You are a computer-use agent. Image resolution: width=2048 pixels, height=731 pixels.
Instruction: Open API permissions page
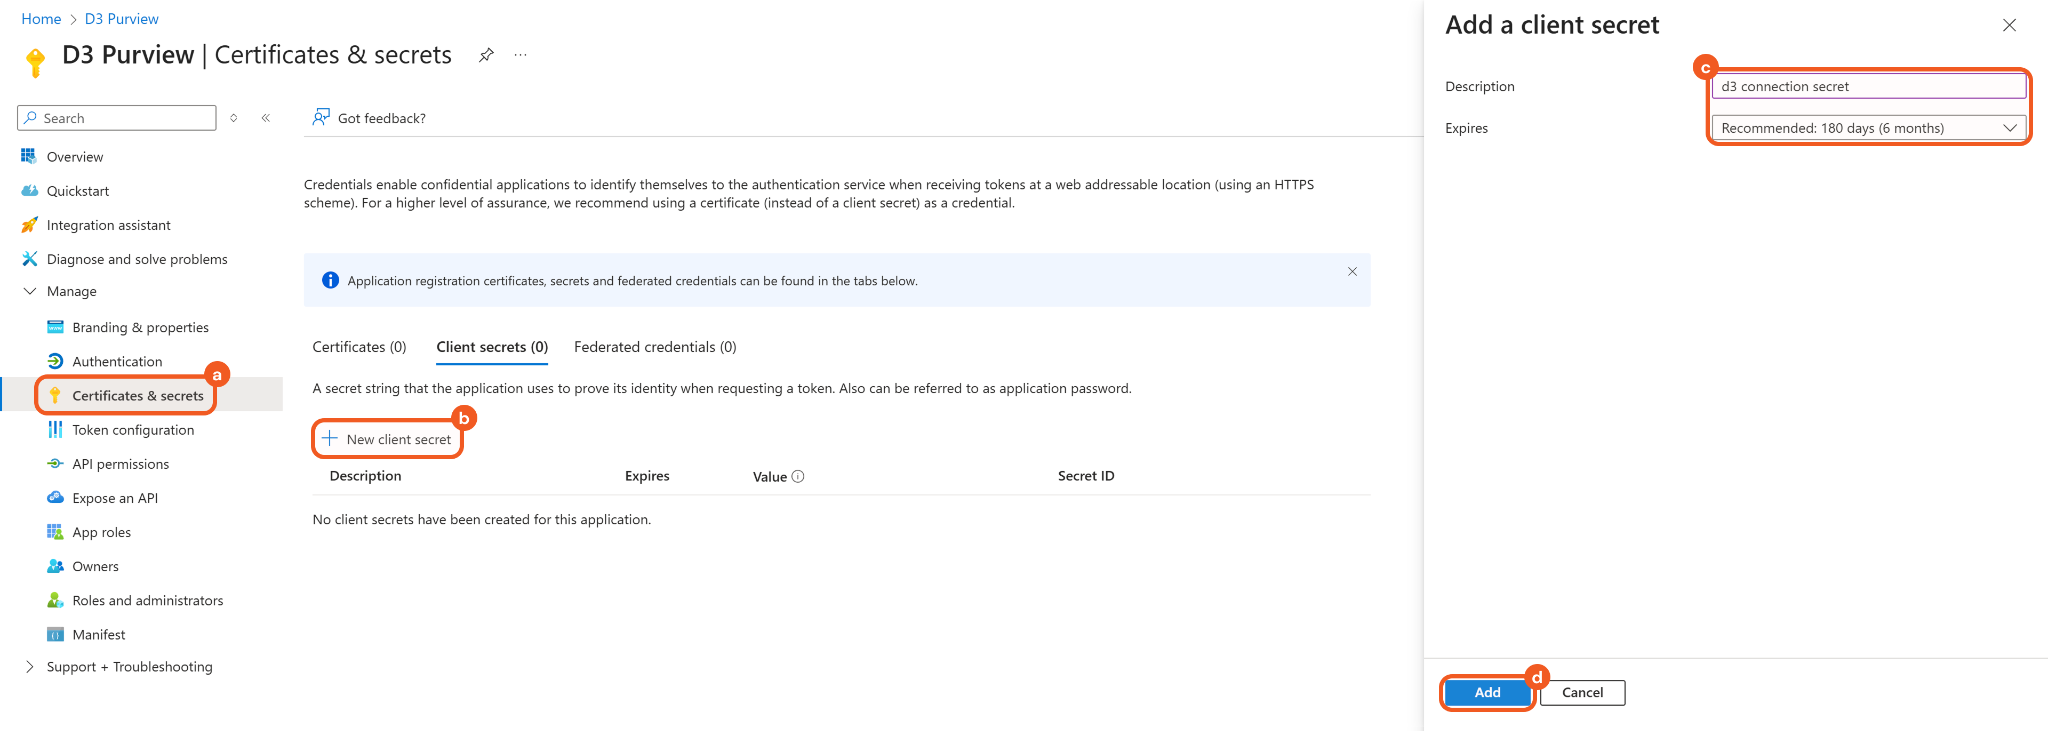coord(120,464)
